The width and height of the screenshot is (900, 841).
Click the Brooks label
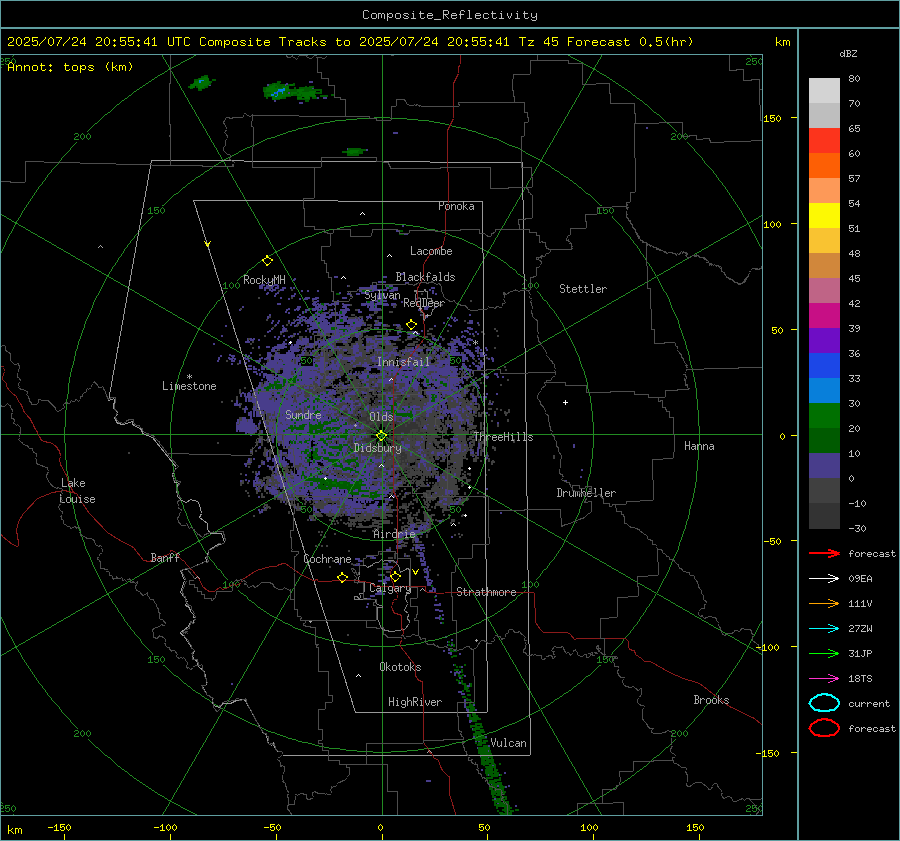pos(711,700)
